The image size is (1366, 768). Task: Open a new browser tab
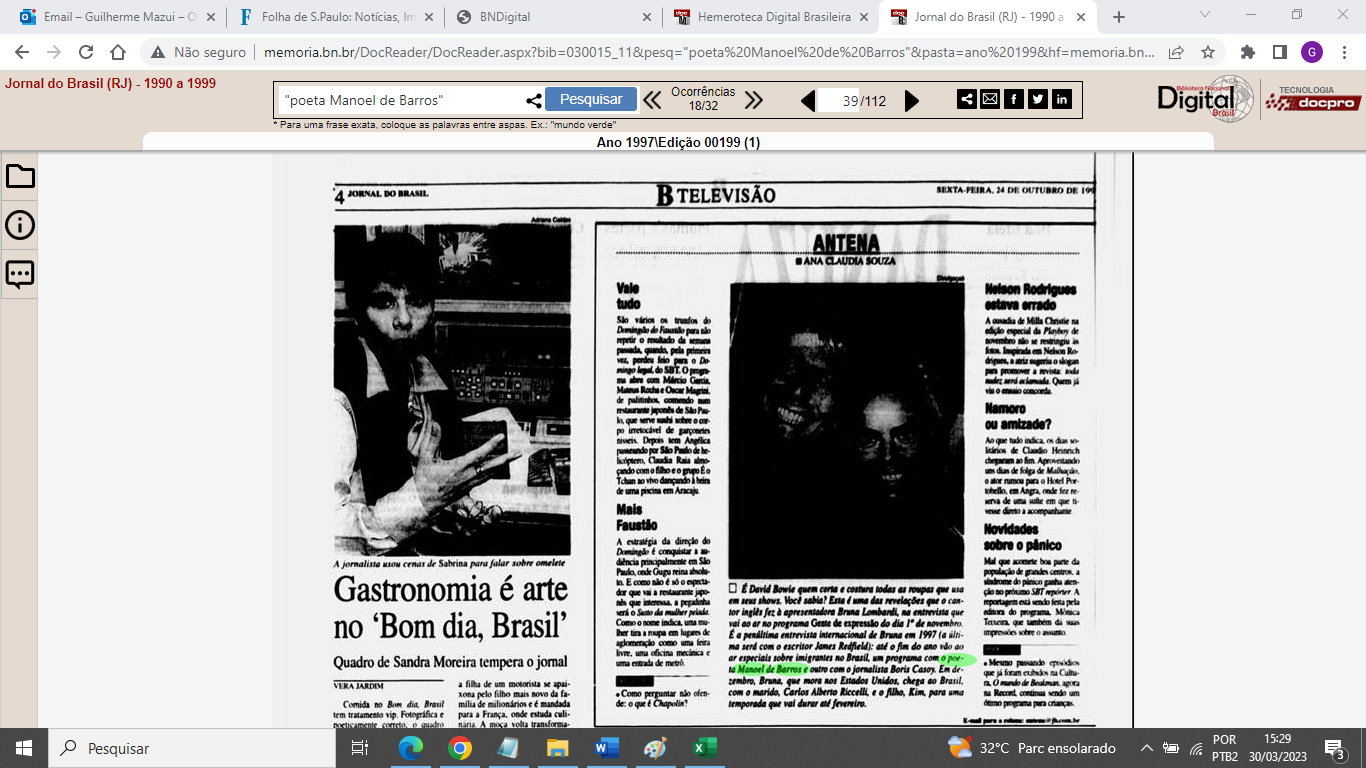point(1119,17)
